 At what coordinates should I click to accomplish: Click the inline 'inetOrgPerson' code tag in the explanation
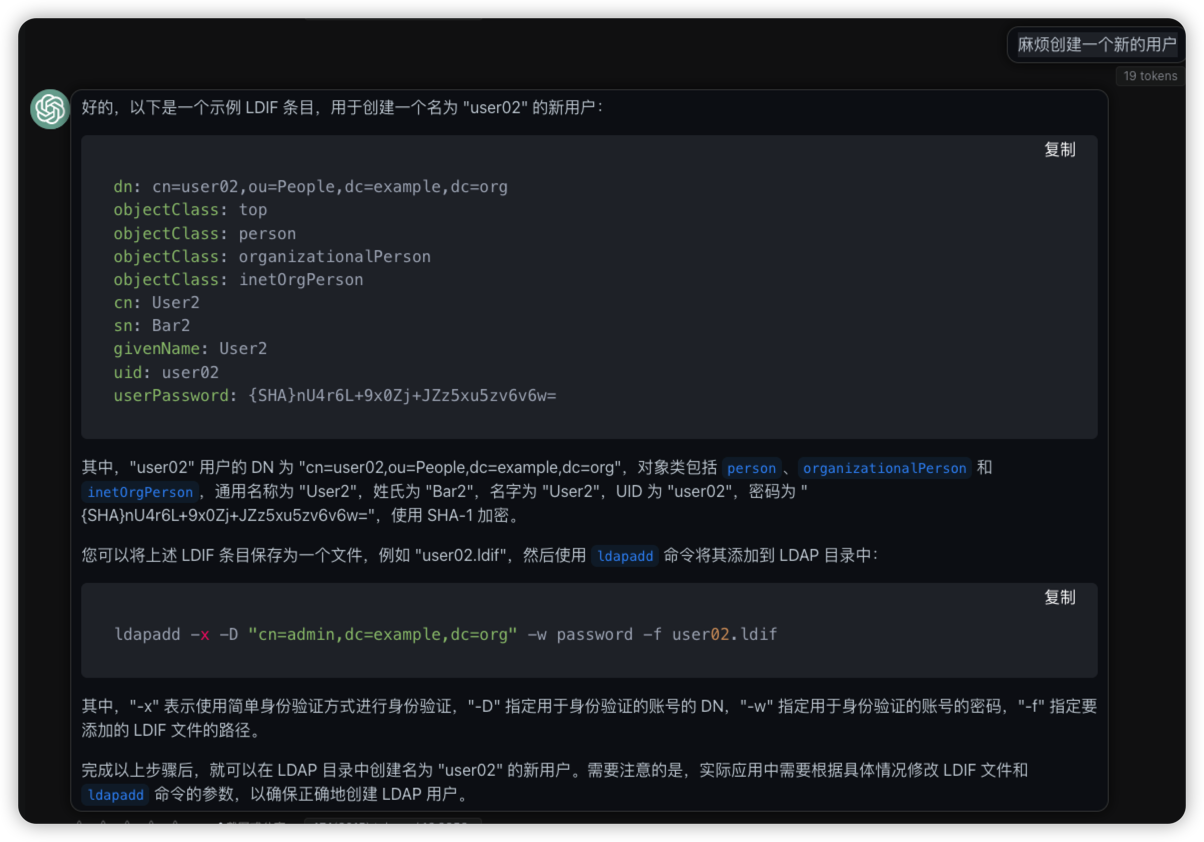(x=140, y=492)
